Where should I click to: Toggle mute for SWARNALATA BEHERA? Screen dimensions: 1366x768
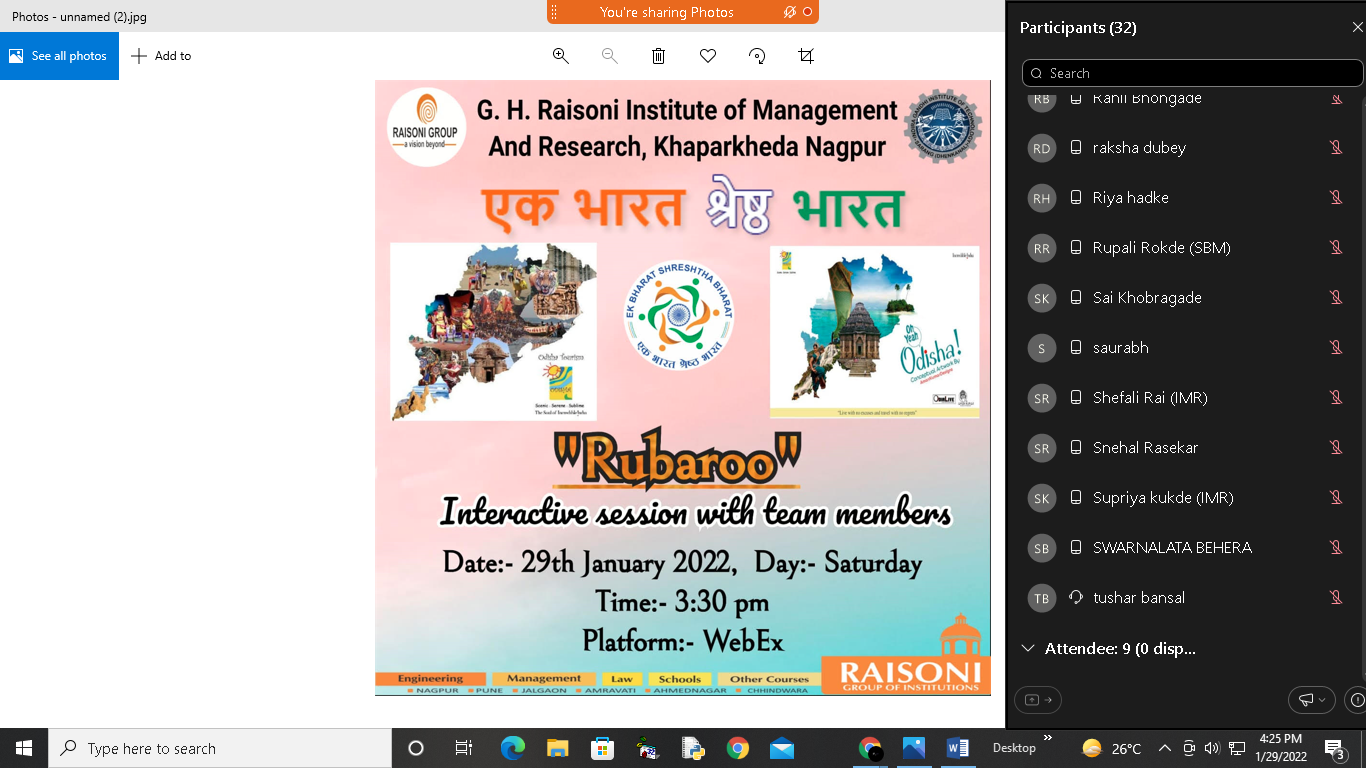pos(1335,548)
